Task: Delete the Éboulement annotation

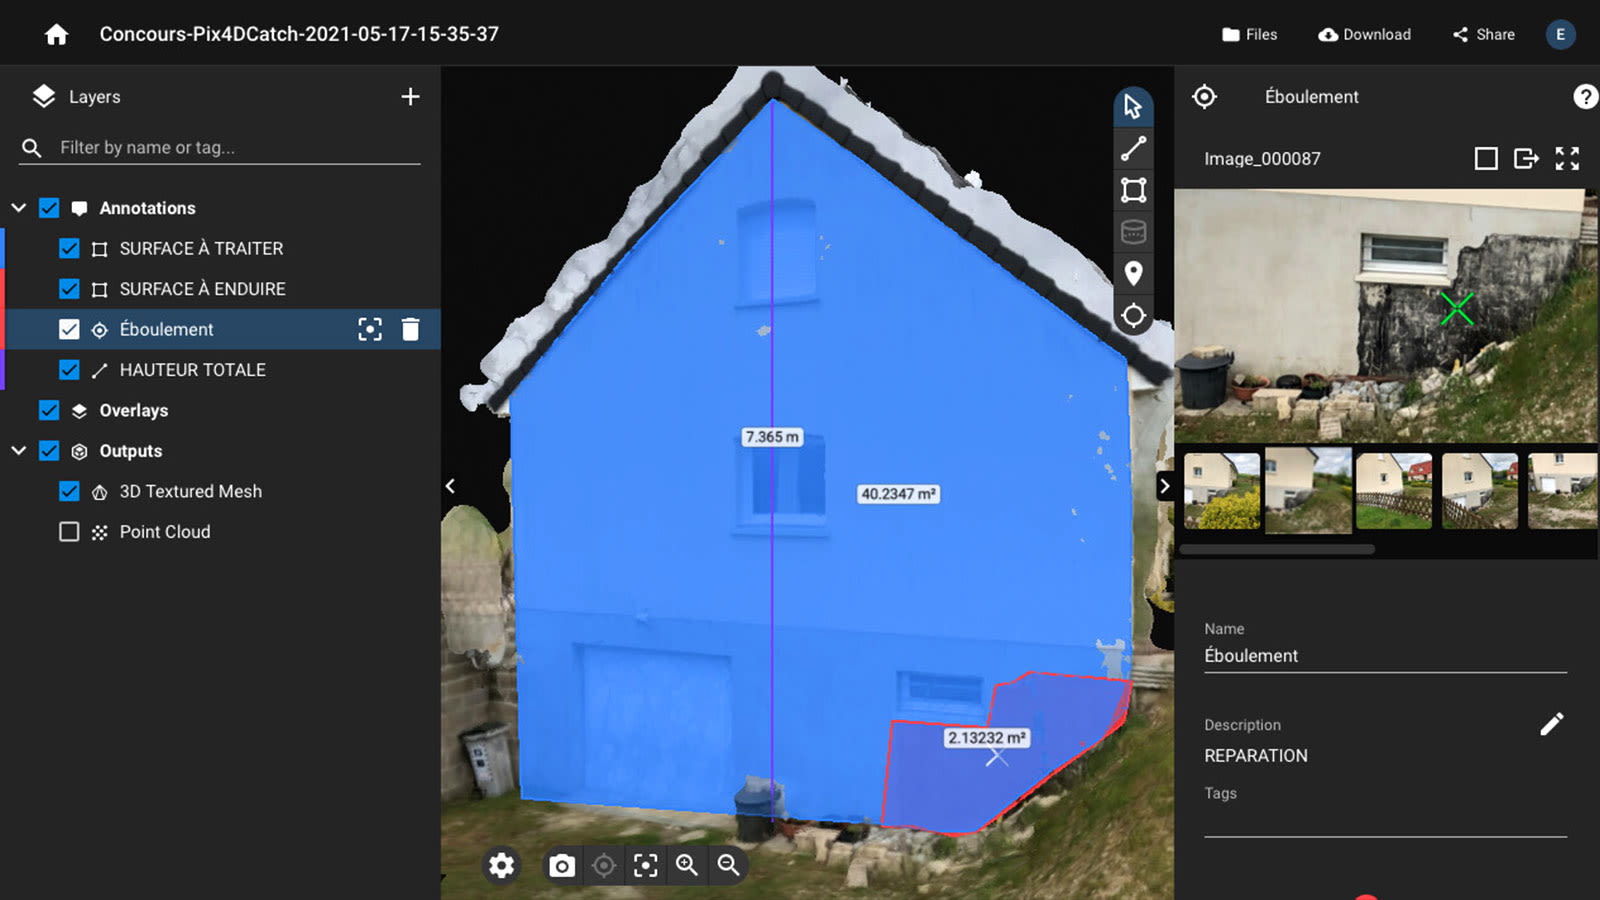Action: click(x=410, y=329)
